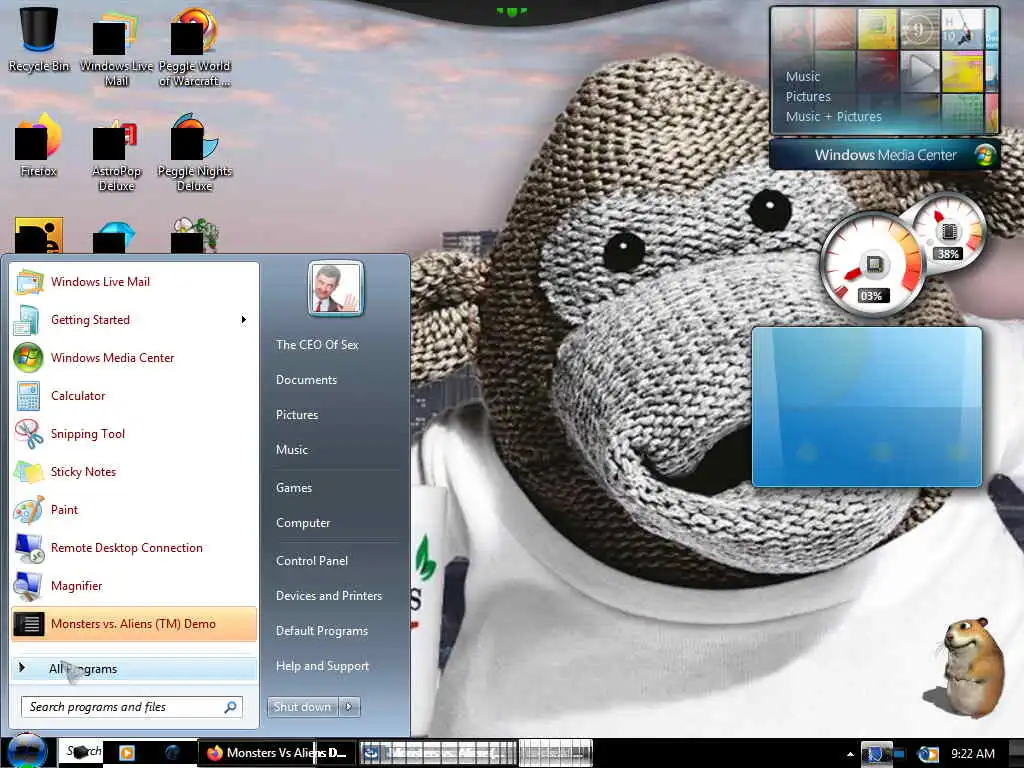The width and height of the screenshot is (1024, 768).
Task: Open Help and Support
Action: (x=323, y=666)
